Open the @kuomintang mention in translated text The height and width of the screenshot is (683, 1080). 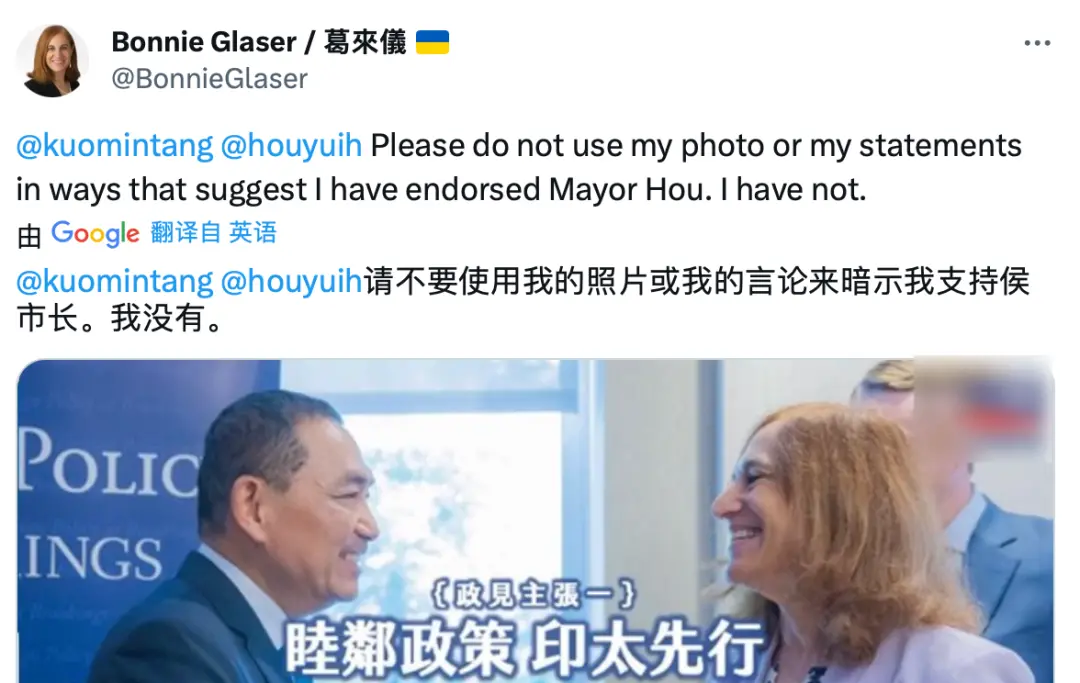pyautogui.click(x=115, y=281)
